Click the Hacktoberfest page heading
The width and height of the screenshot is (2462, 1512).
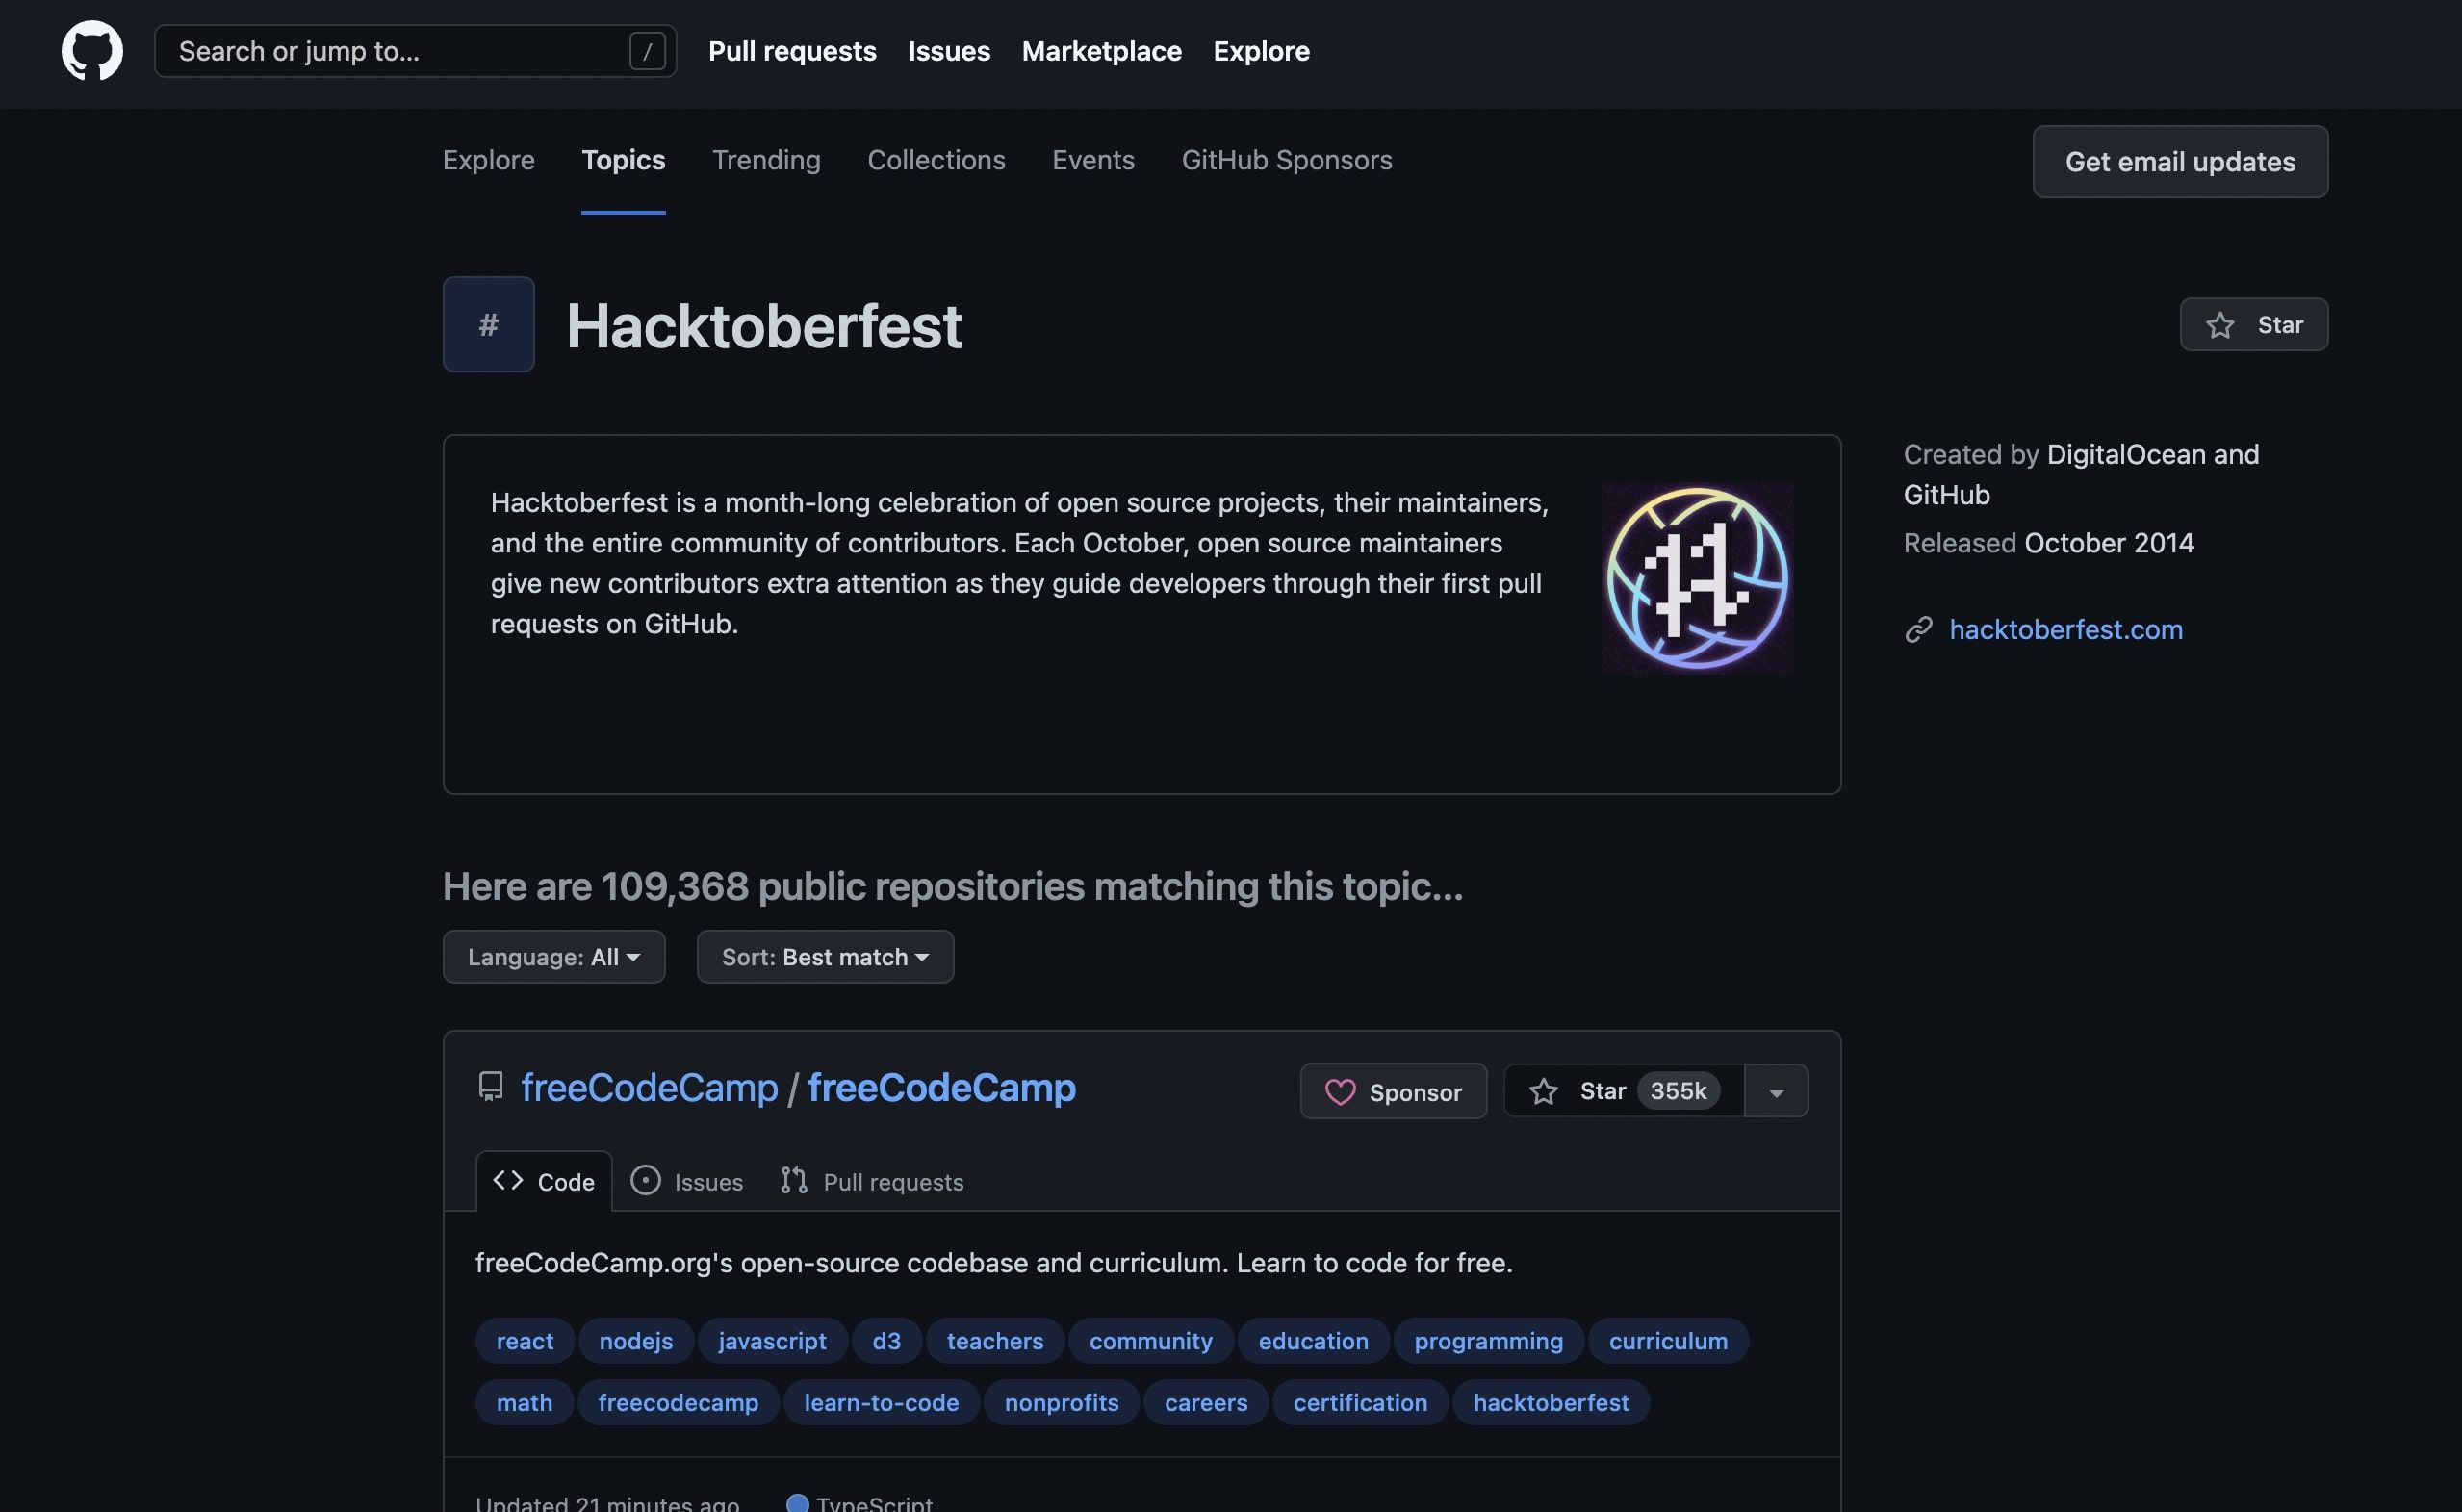(x=764, y=326)
